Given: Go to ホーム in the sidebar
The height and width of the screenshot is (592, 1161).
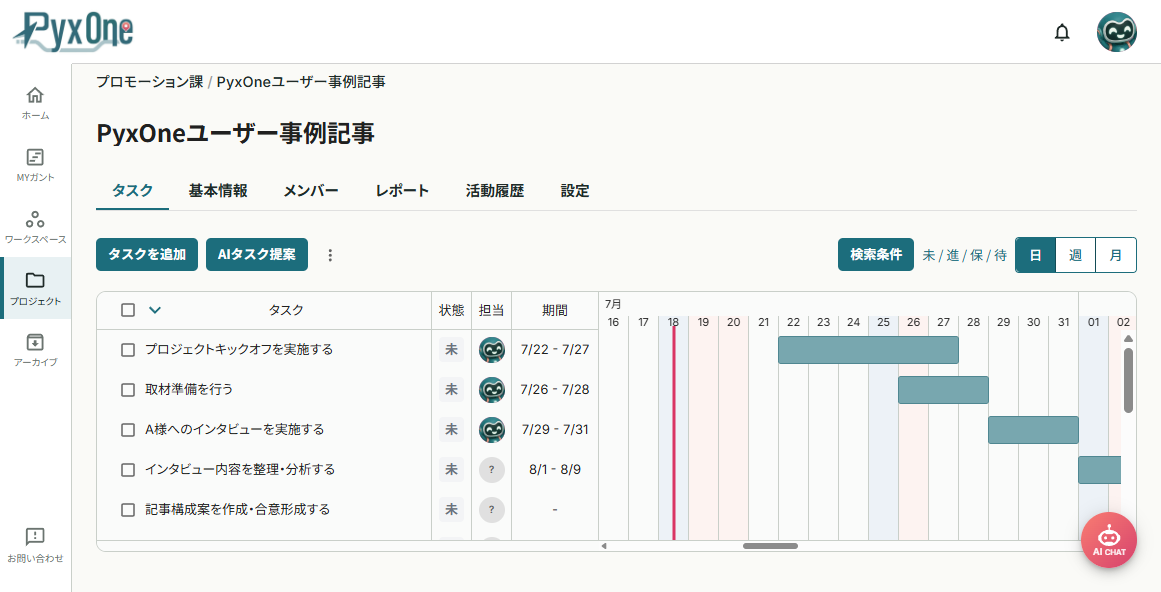Looking at the screenshot, I should click(x=36, y=104).
